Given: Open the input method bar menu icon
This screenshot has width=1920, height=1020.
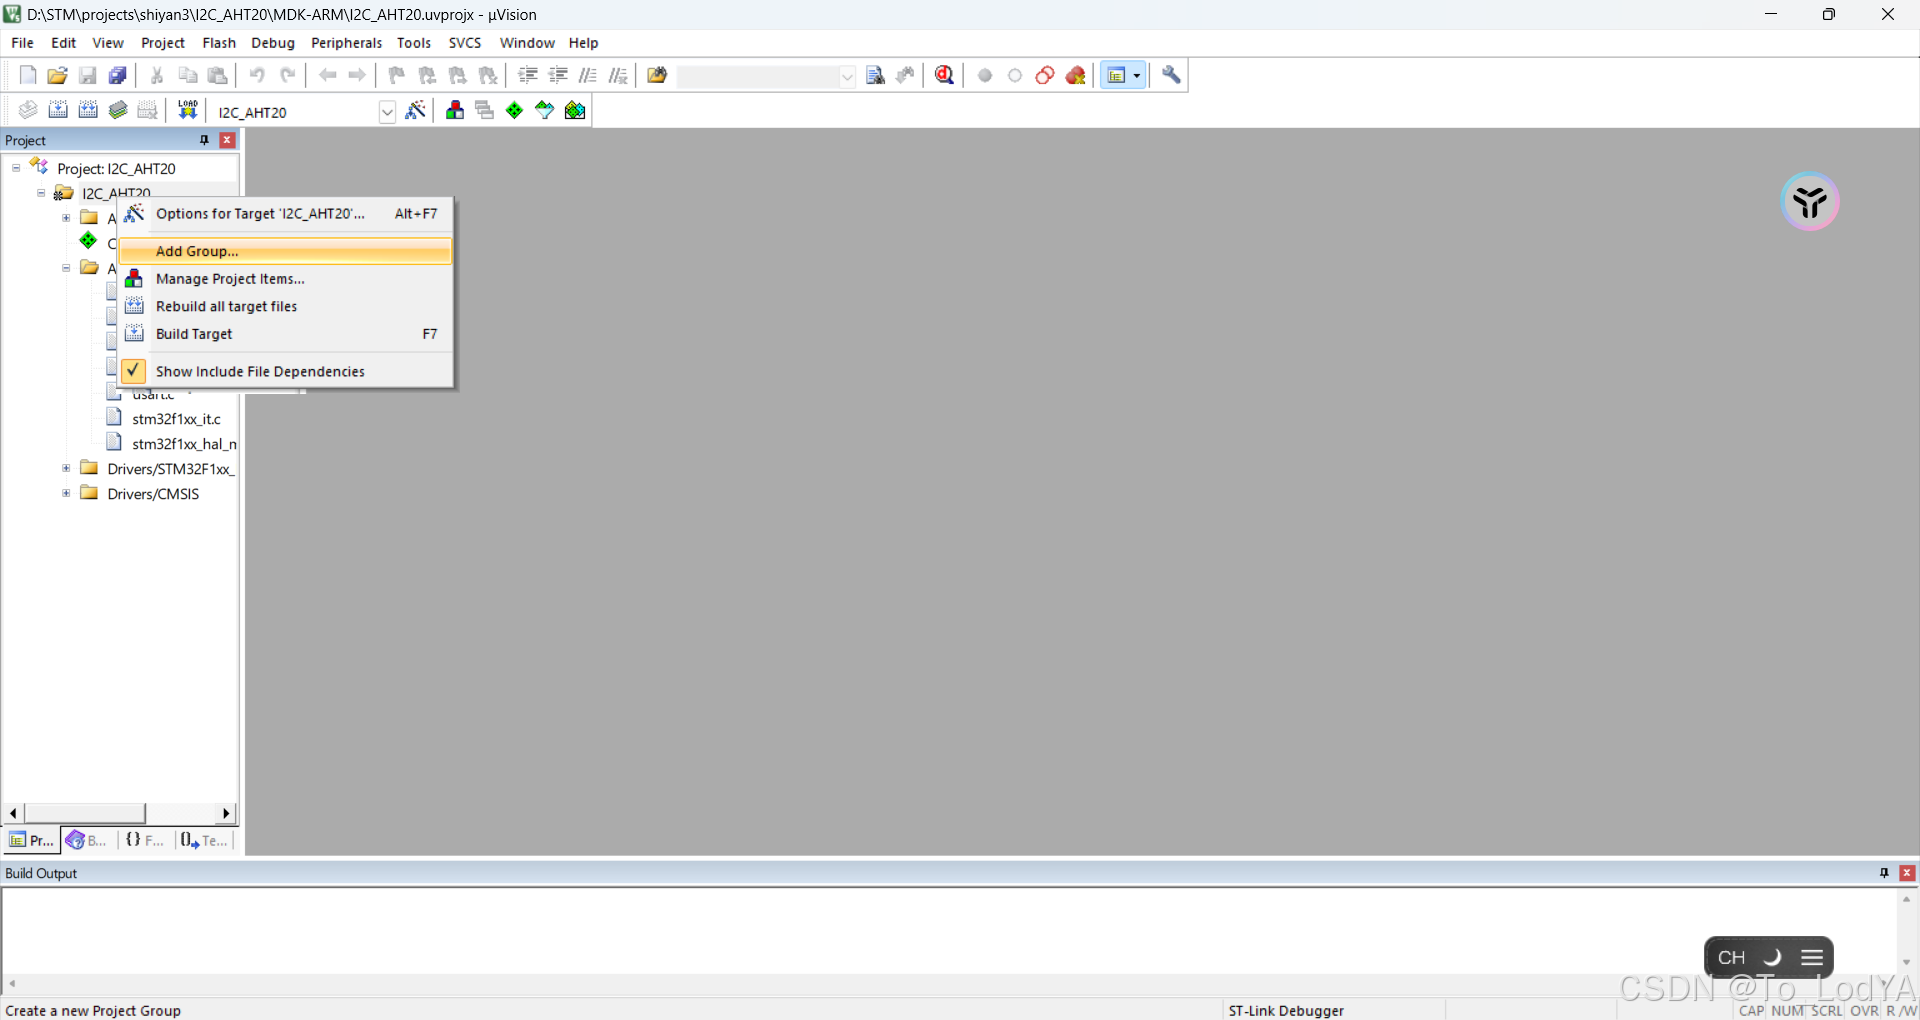Looking at the screenshot, I should click(1812, 958).
